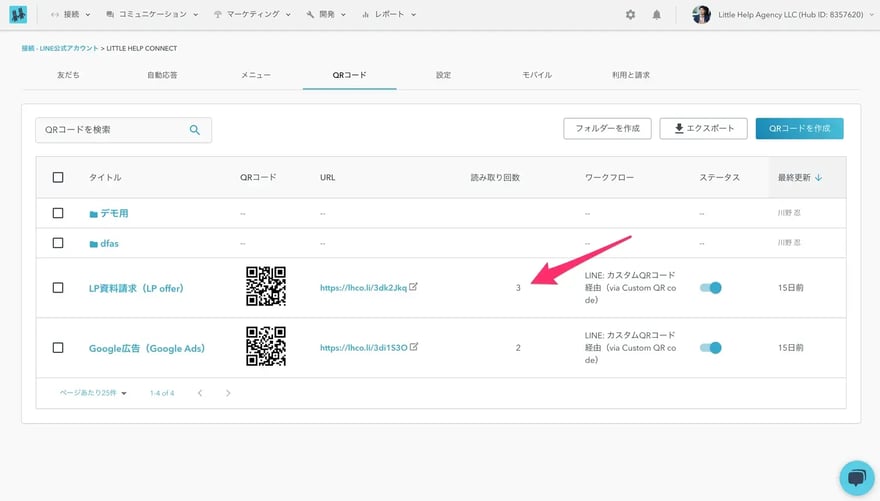Screen dimensions: 880x501
Task: Switch to the 自動応答 tab
Action: point(162,75)
